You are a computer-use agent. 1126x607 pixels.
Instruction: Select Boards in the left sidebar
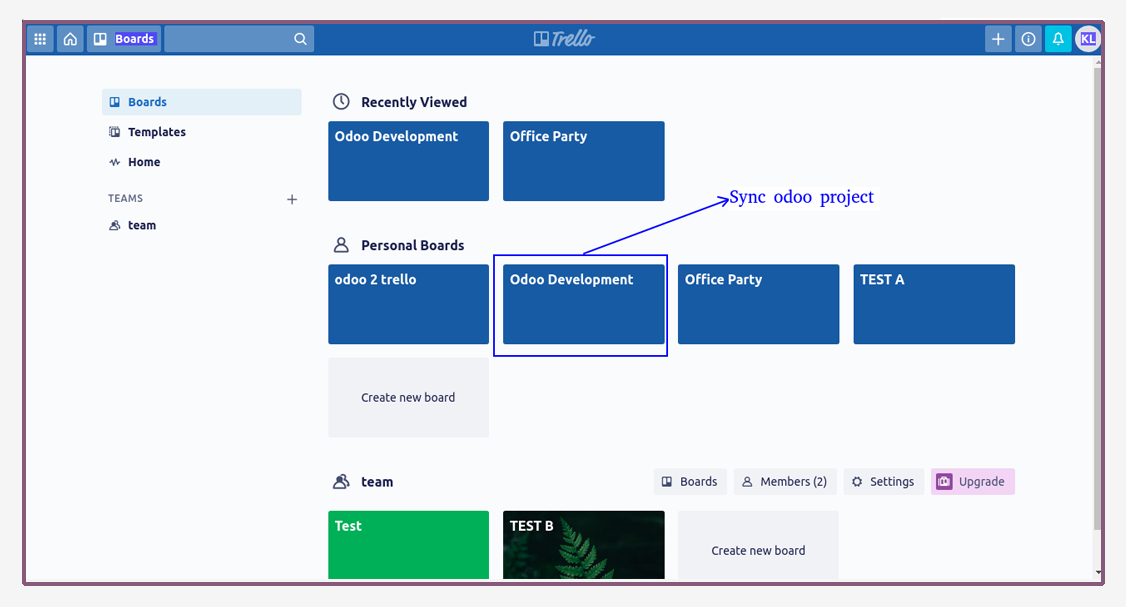point(202,102)
